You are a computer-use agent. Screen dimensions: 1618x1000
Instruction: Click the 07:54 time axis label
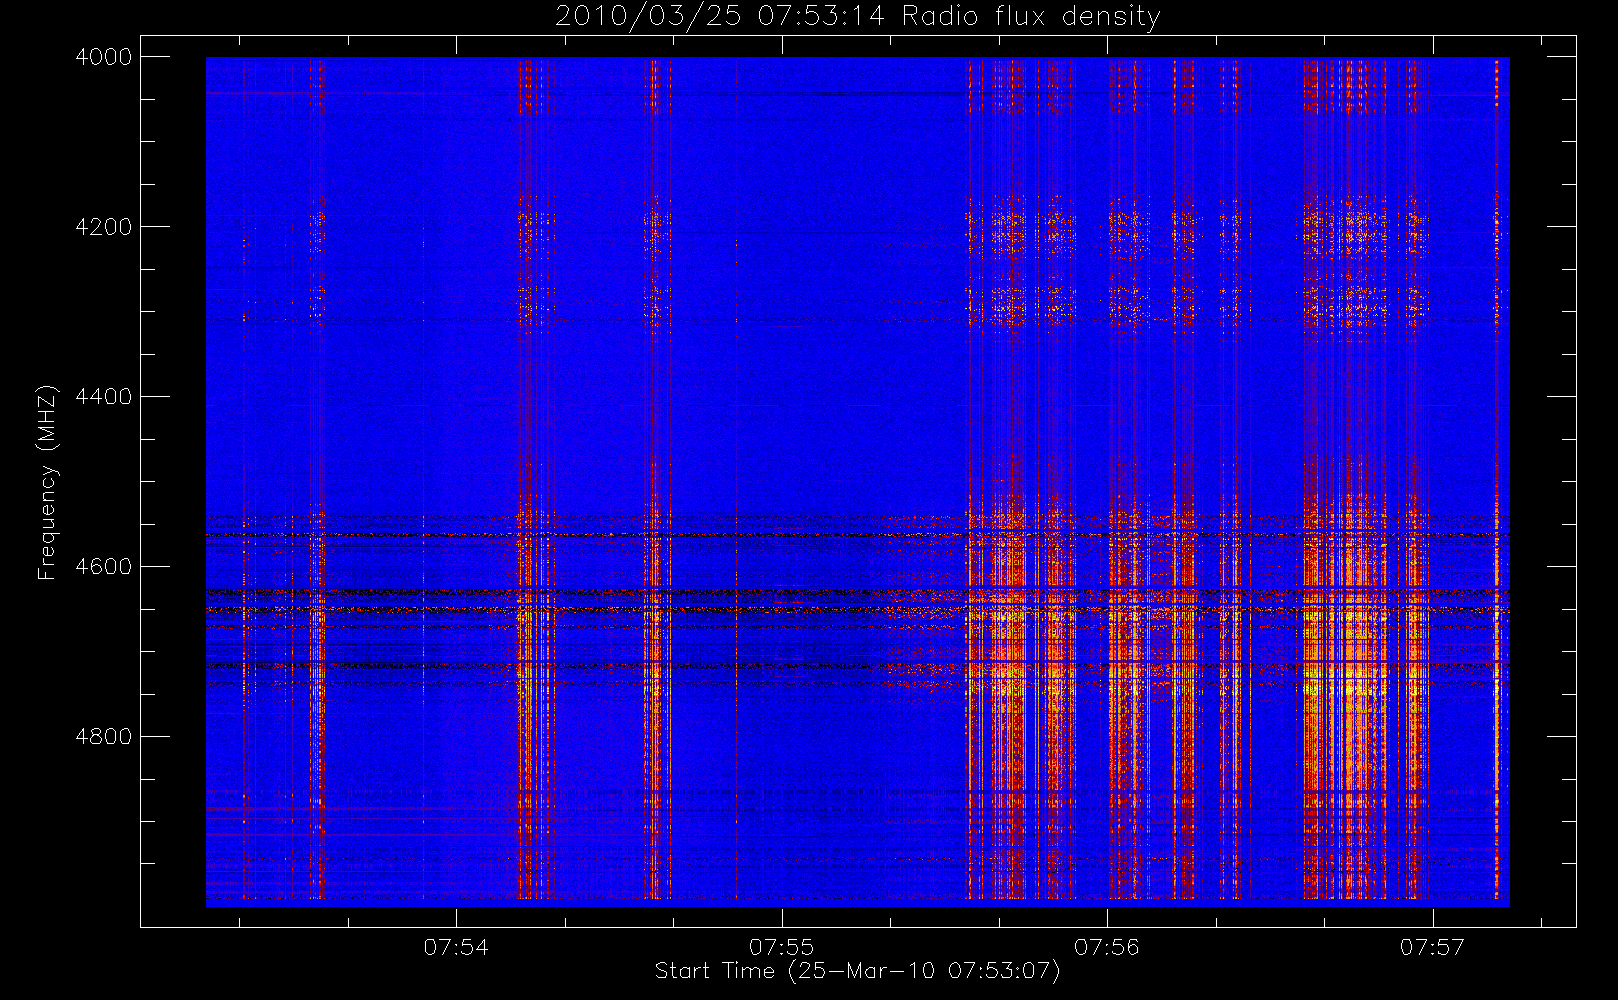point(456,947)
